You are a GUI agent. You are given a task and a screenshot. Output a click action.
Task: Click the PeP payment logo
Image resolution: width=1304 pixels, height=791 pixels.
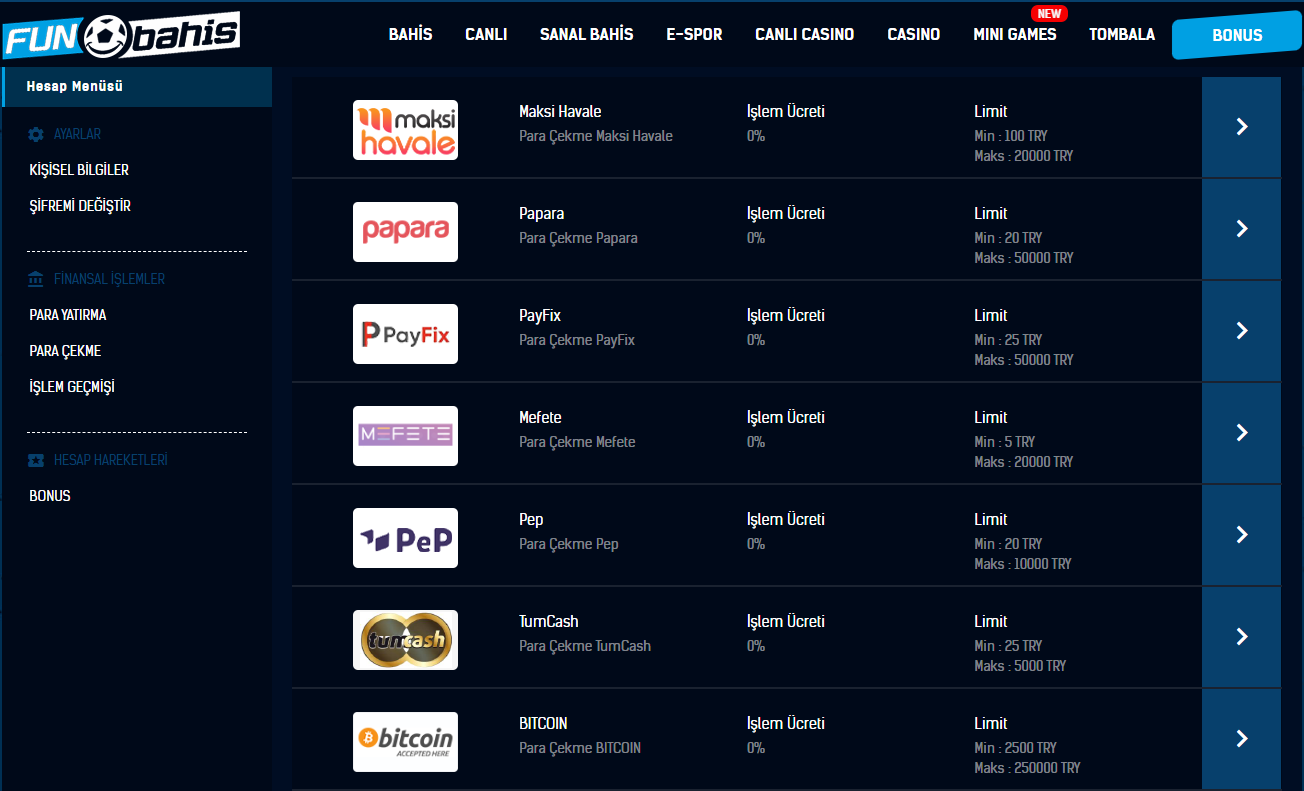point(405,538)
